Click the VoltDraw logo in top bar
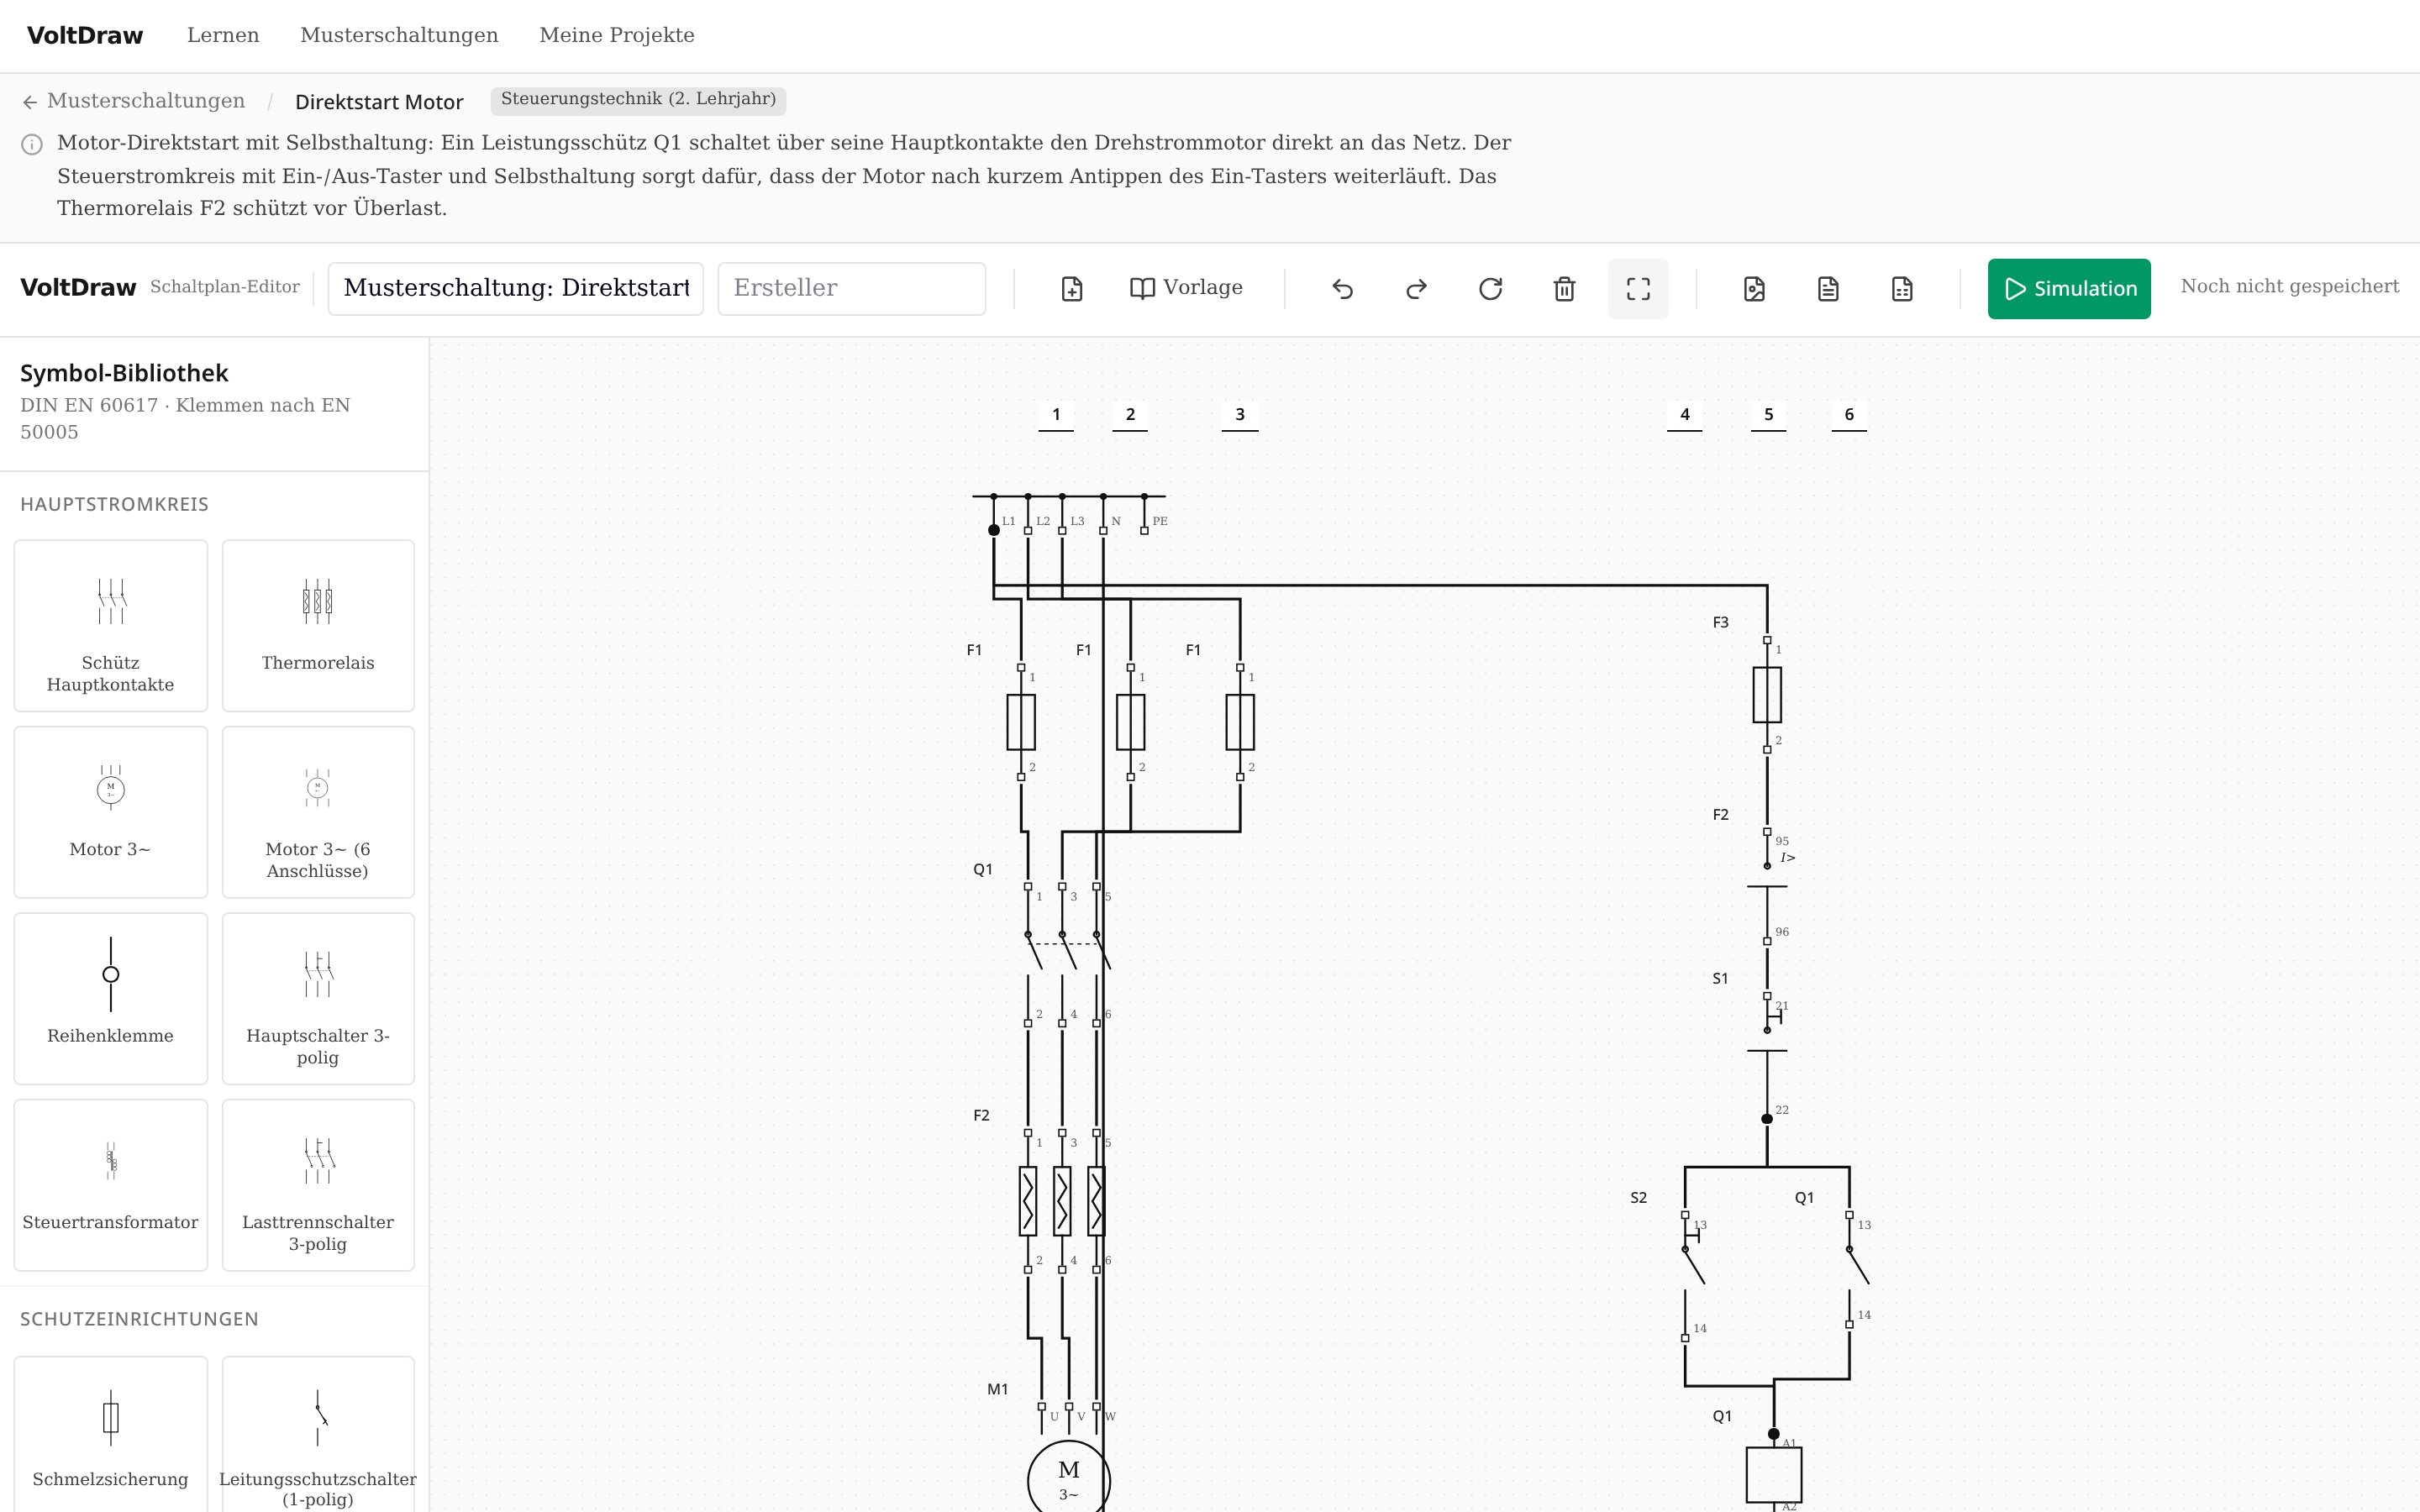This screenshot has width=2420, height=1512. tap(85, 35)
